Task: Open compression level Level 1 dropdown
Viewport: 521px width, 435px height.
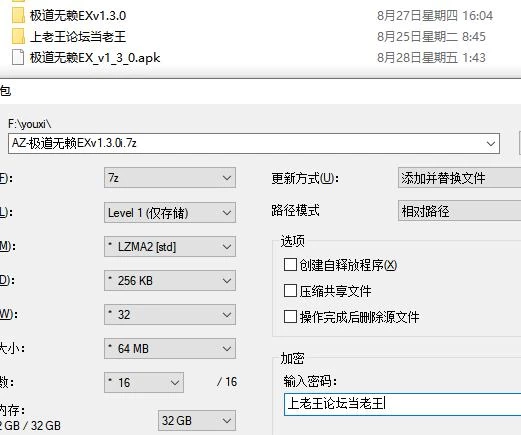Action: (170, 212)
